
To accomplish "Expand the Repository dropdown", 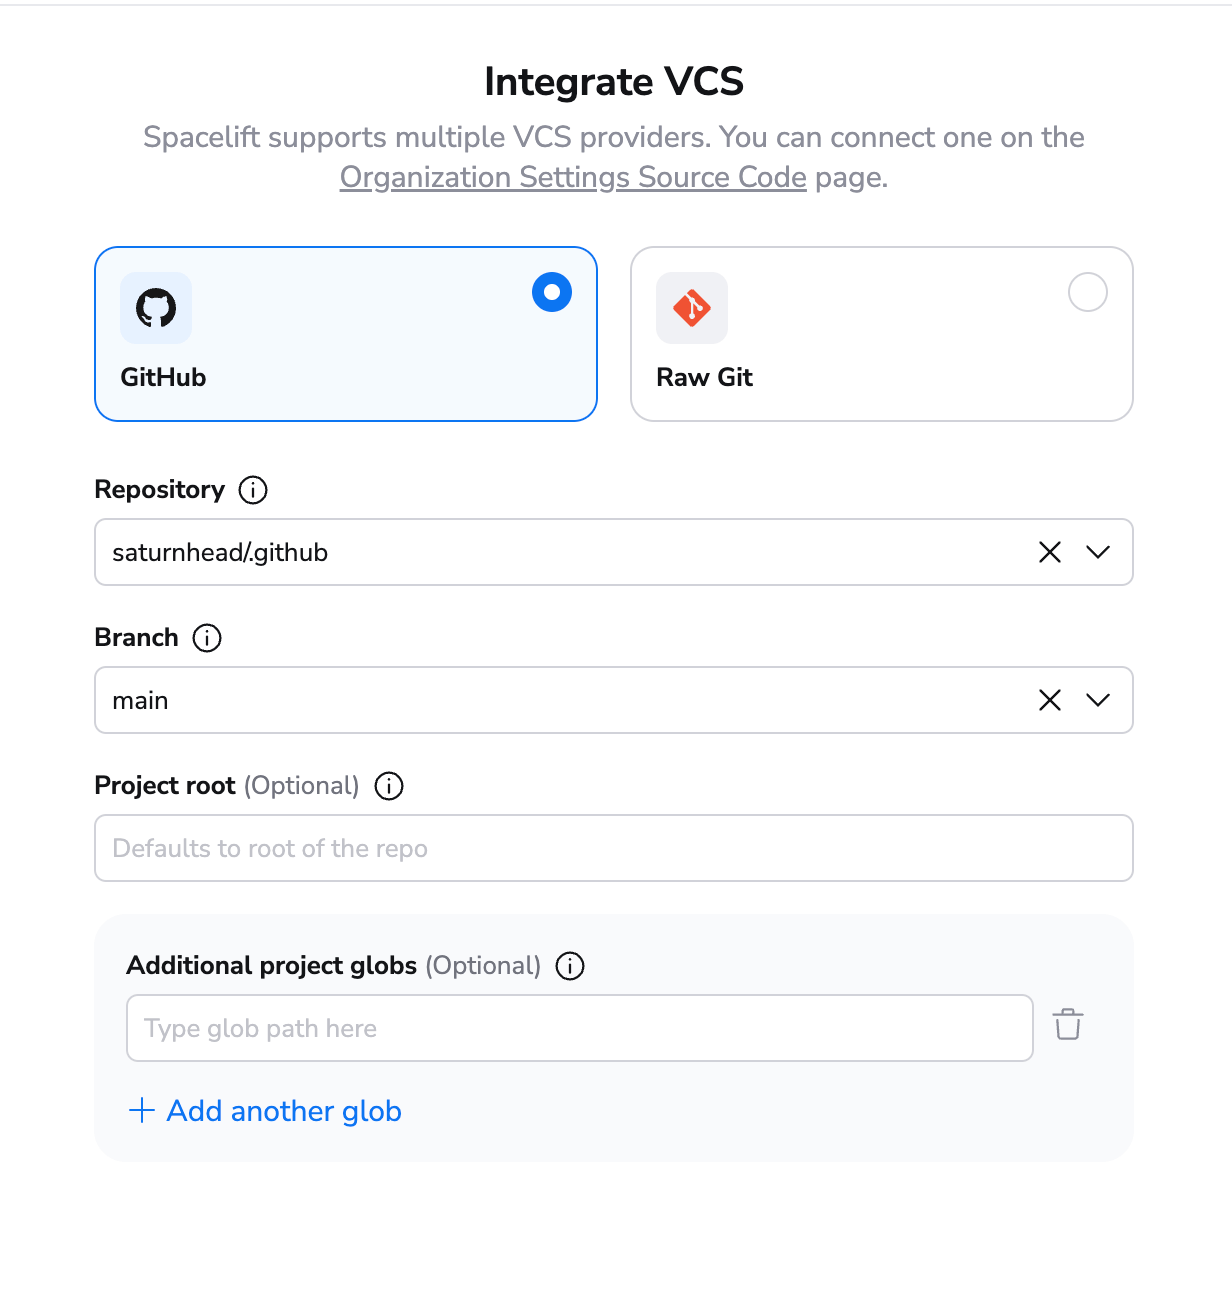I will tap(1097, 552).
